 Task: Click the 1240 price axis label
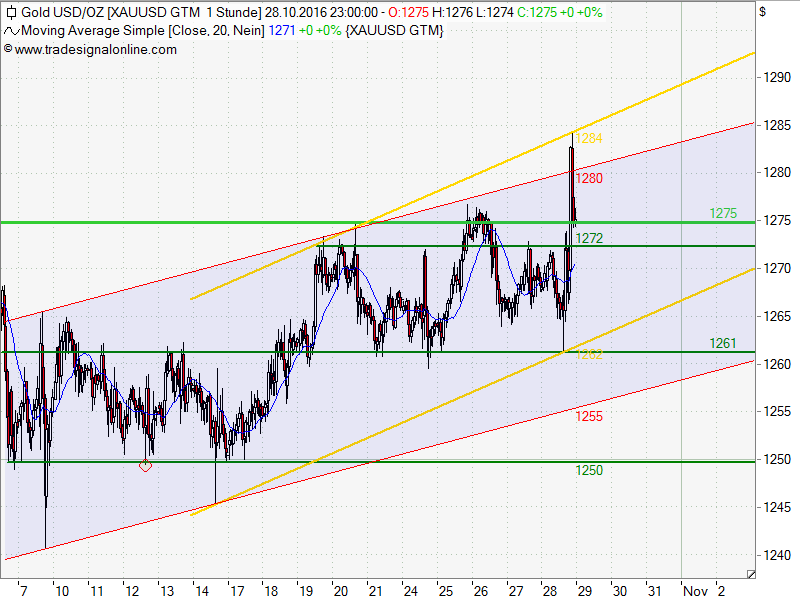(777, 555)
